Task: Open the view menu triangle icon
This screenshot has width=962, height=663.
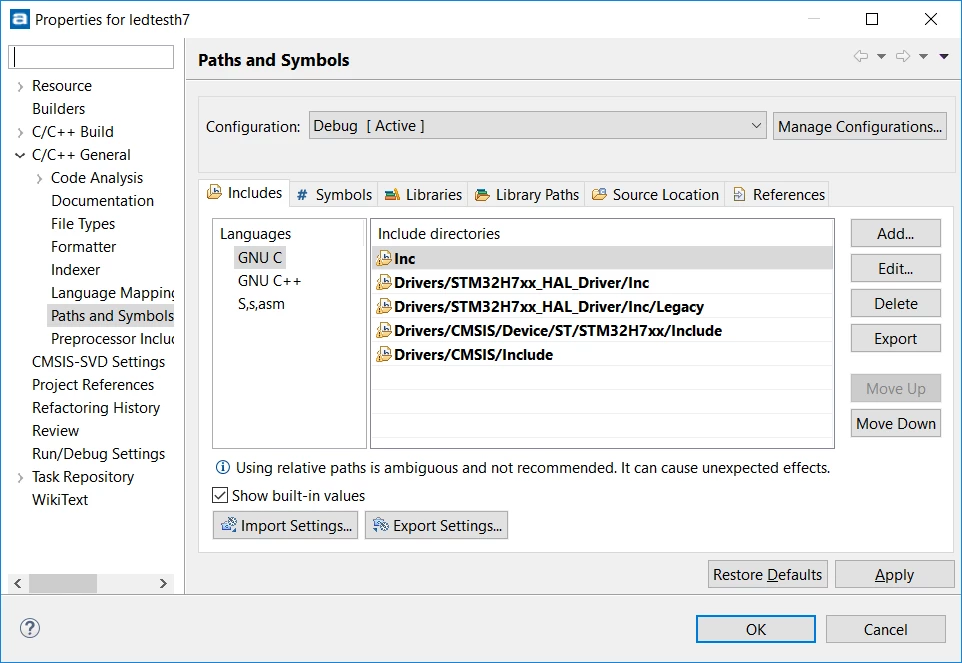Action: pos(944,56)
